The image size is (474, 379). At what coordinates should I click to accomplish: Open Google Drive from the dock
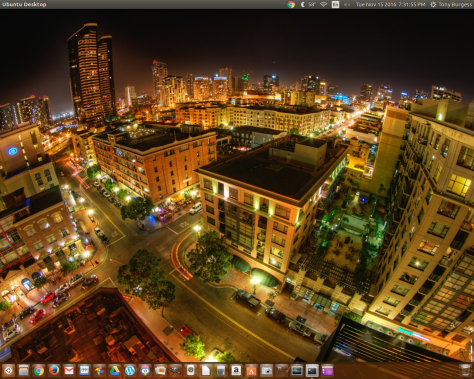(x=115, y=370)
